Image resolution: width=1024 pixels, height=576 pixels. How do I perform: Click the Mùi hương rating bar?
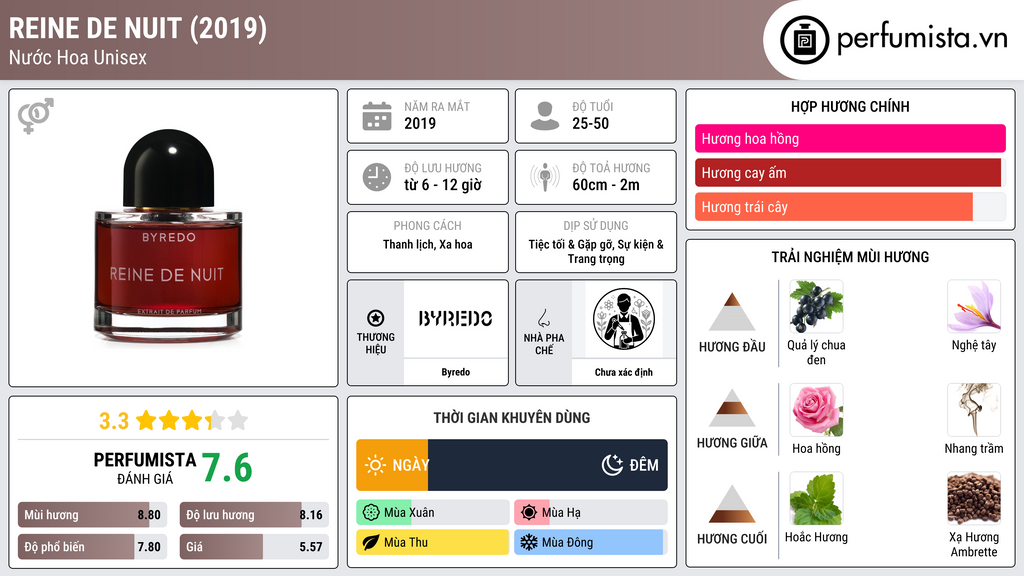click(92, 515)
